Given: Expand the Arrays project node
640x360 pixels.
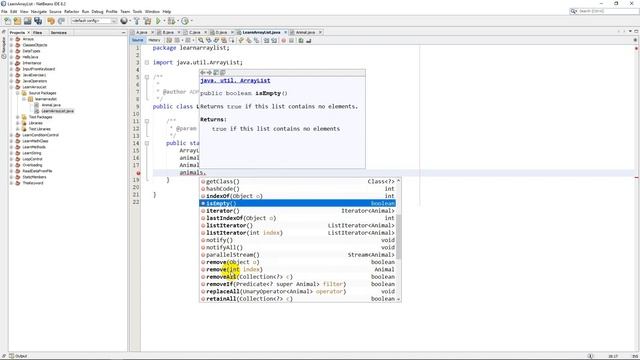Looking at the screenshot, I should pos(11,39).
